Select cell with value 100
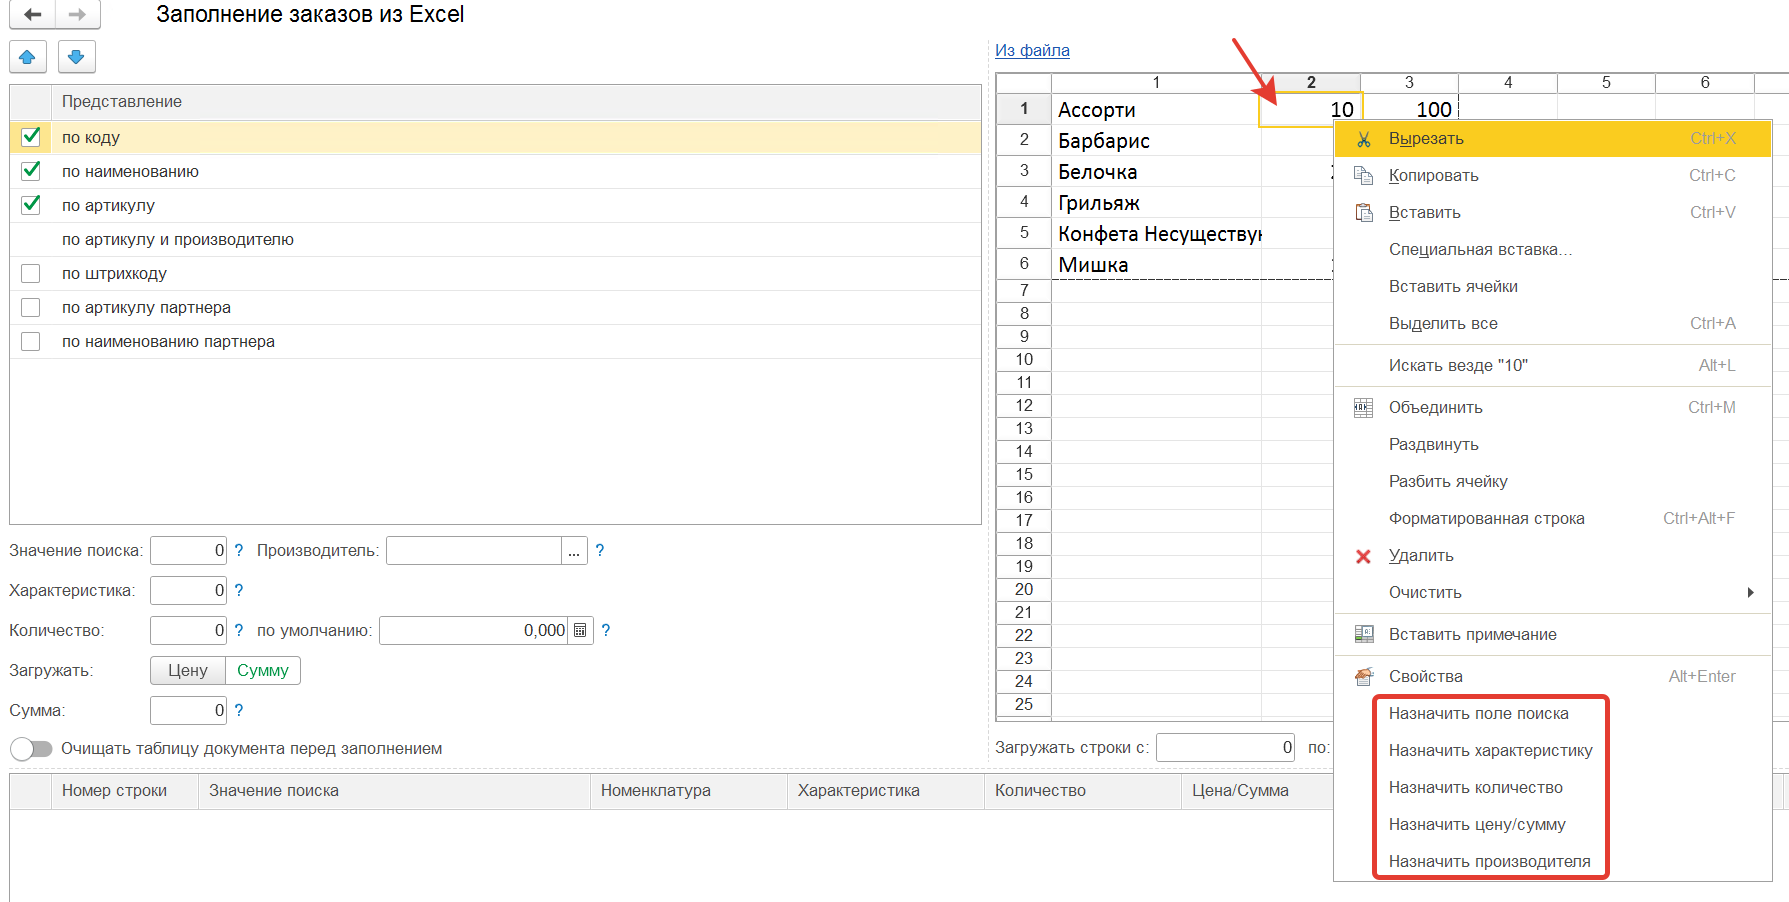 pyautogui.click(x=1409, y=109)
